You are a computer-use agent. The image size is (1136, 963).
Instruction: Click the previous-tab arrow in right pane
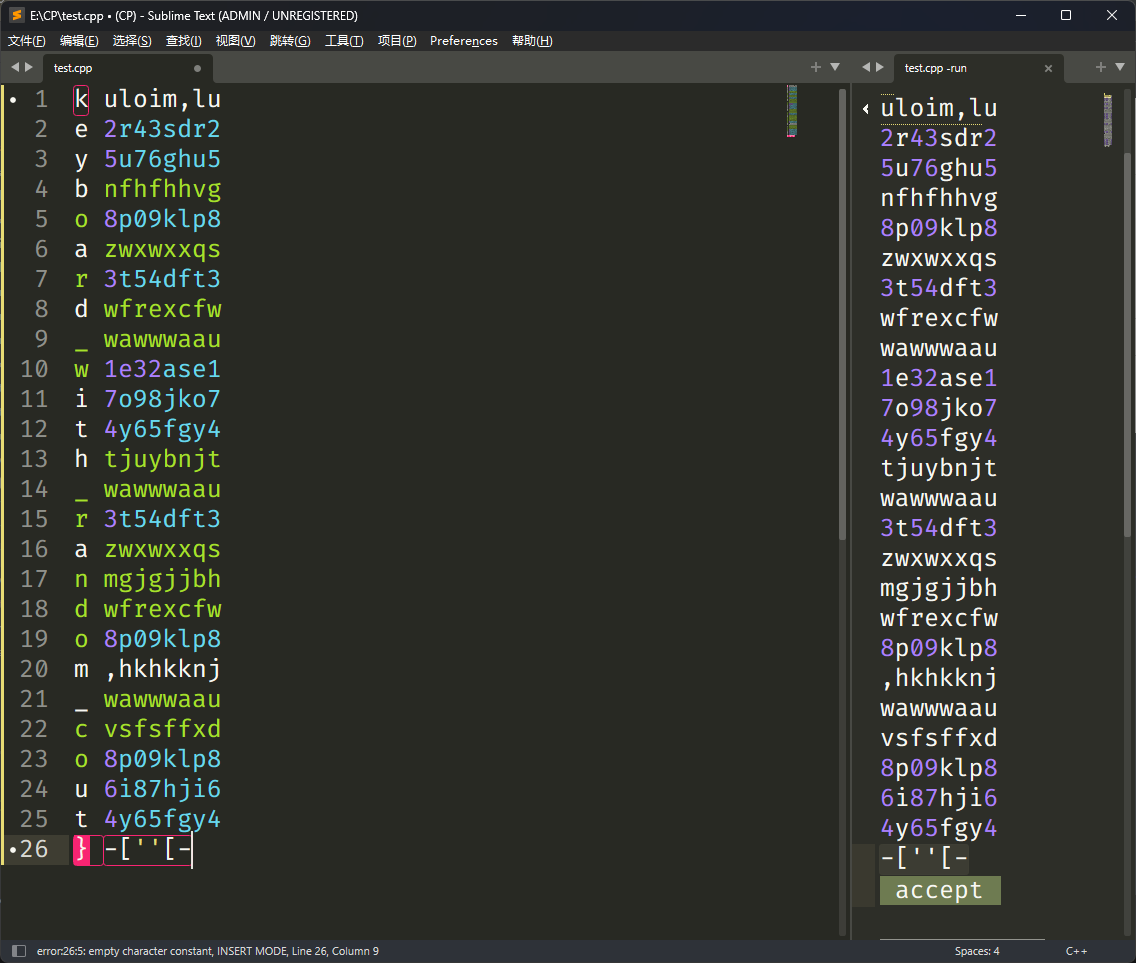(x=866, y=67)
